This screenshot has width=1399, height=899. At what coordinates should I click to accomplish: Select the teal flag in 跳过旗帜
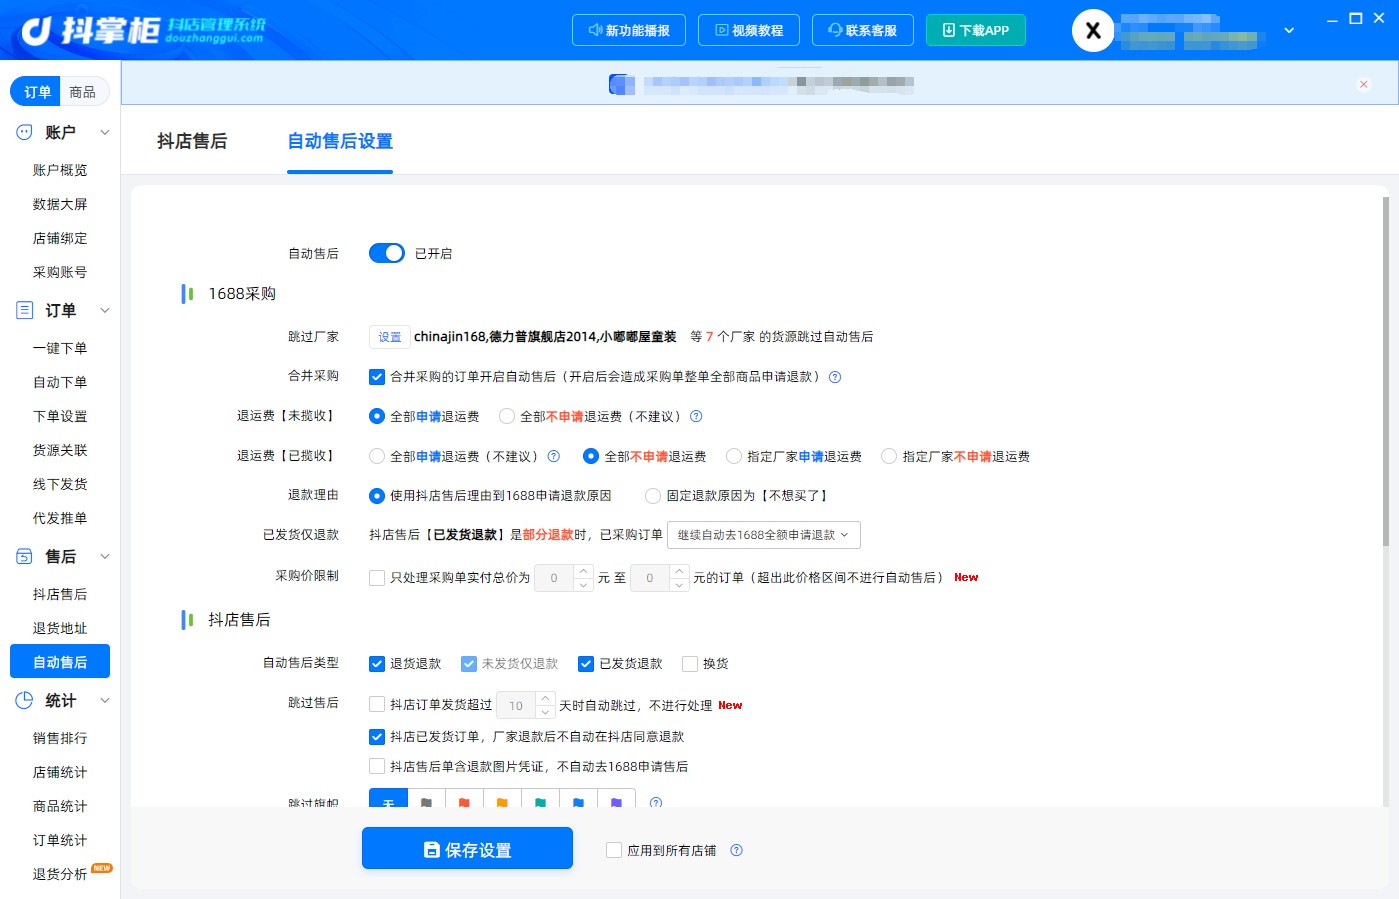540,802
